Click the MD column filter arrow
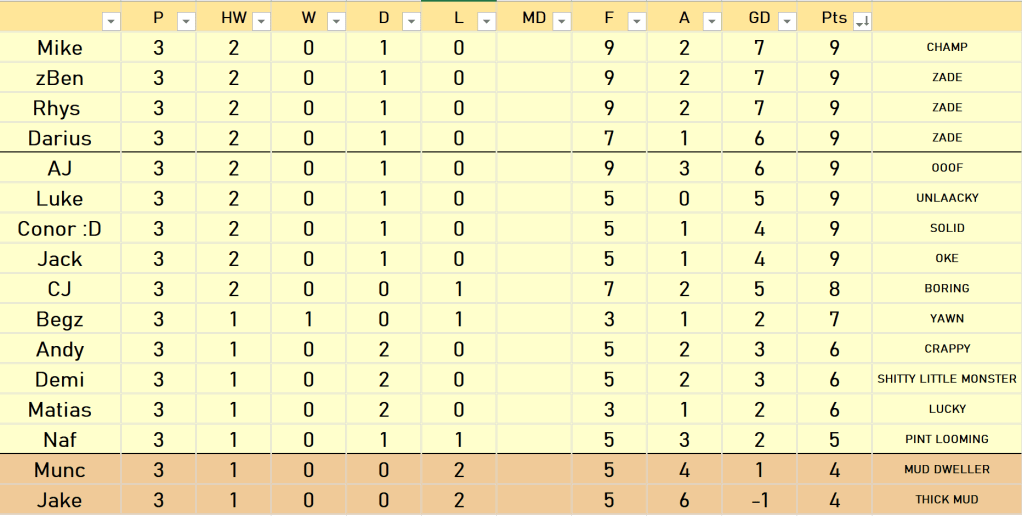Viewport: 1022px width, 516px height. 561,21
